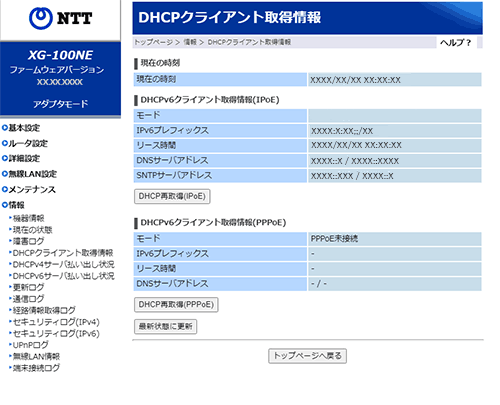Open the 障害ログ sidebar link

tap(28, 241)
